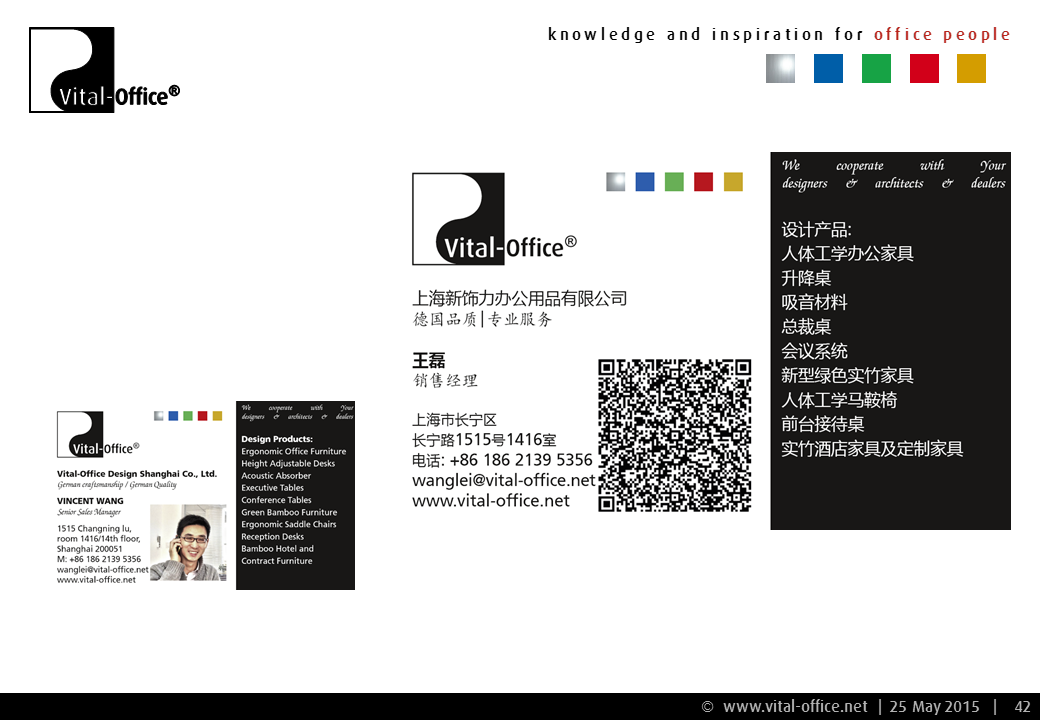Screen dimensions: 1040x720
Task: Click the 'Reception Desks' item
Action: click(273, 536)
